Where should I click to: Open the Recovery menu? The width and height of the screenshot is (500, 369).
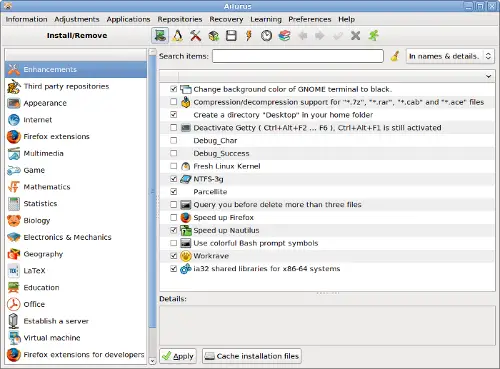226,19
